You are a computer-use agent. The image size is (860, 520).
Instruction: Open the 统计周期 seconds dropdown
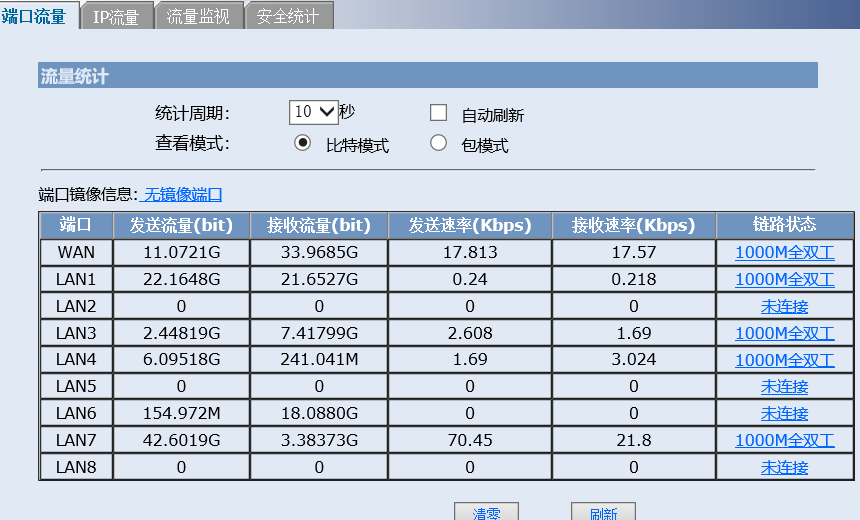[314, 112]
